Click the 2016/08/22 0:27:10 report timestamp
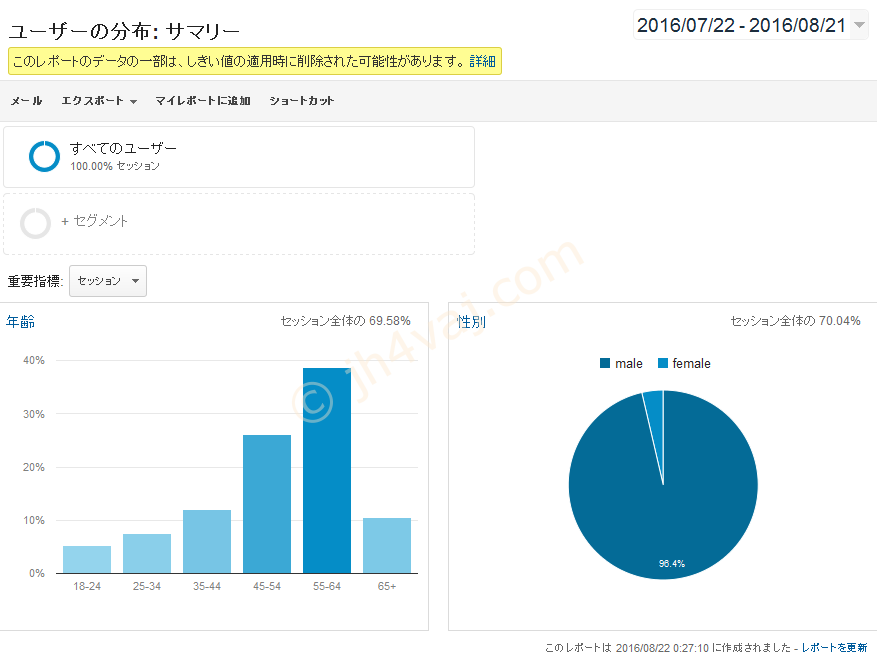The image size is (877, 663). 662,648
